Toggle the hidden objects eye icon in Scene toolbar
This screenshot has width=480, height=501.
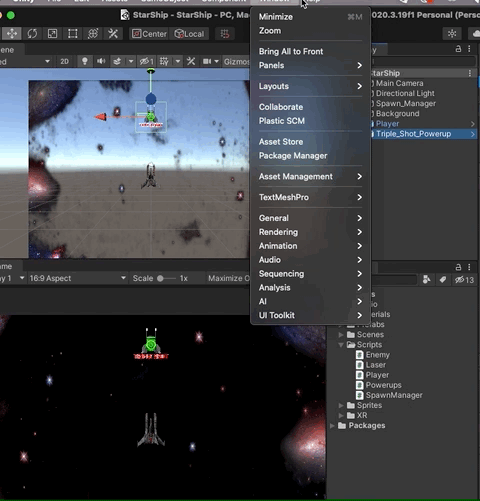pos(147,61)
